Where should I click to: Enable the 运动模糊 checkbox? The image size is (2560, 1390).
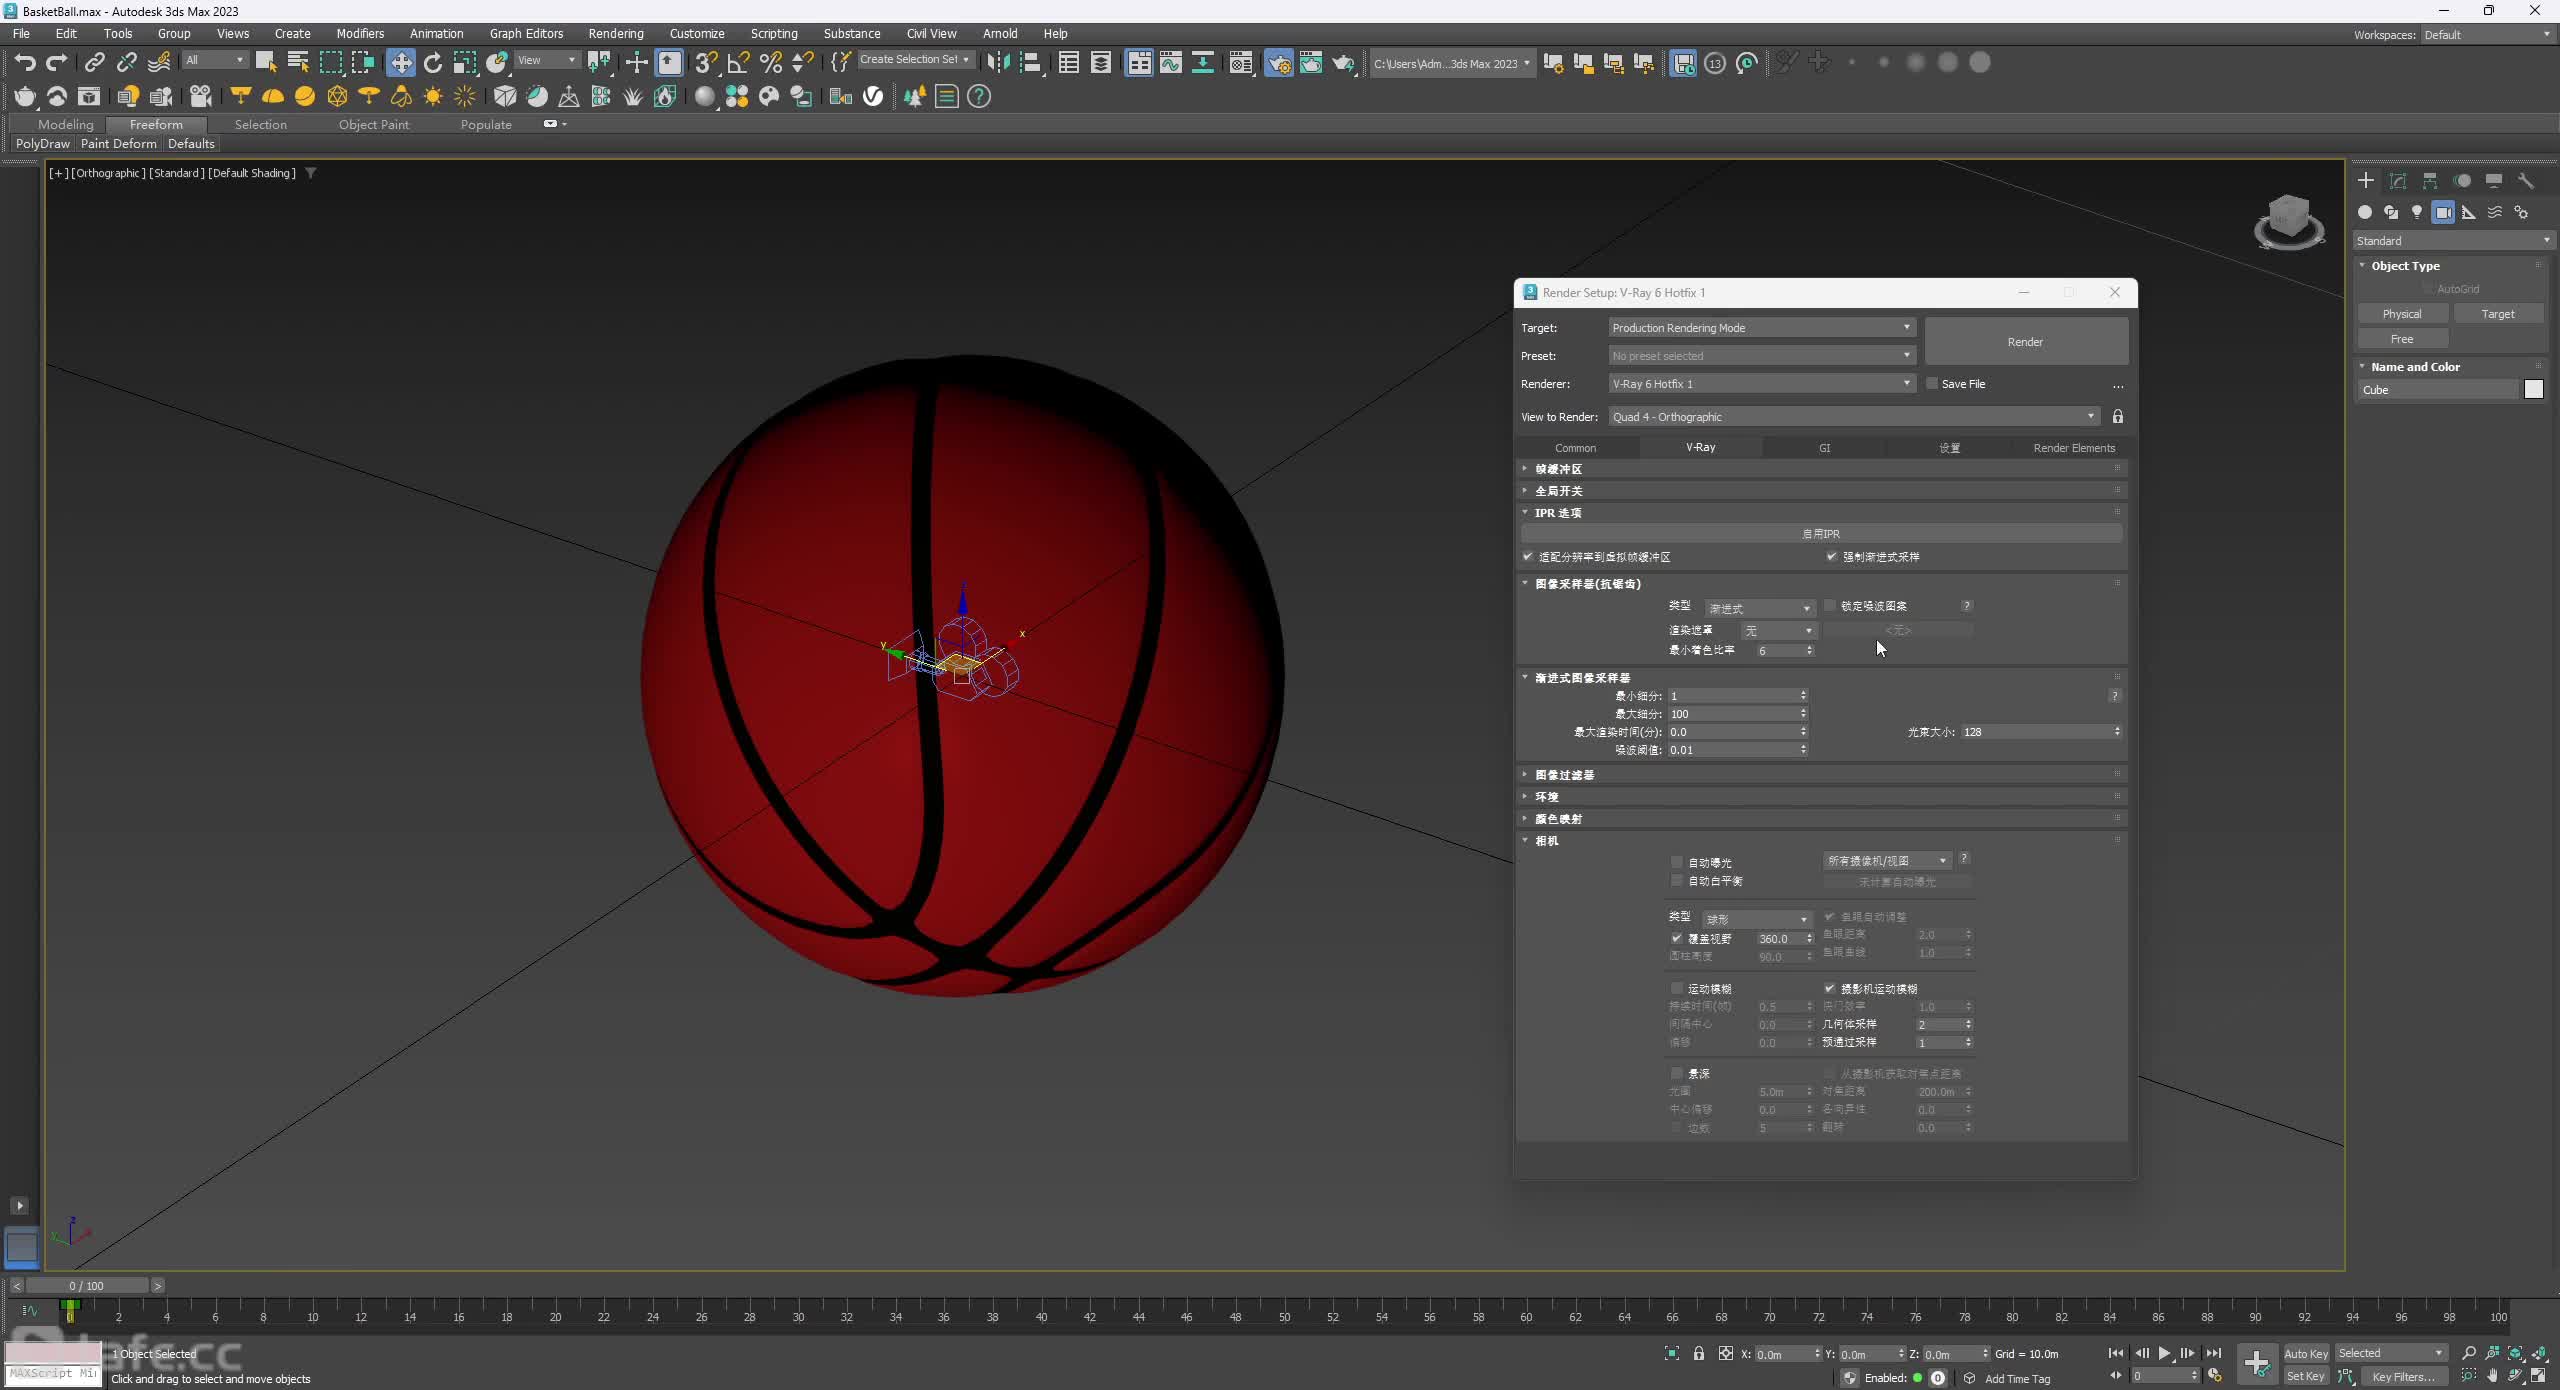point(1677,988)
